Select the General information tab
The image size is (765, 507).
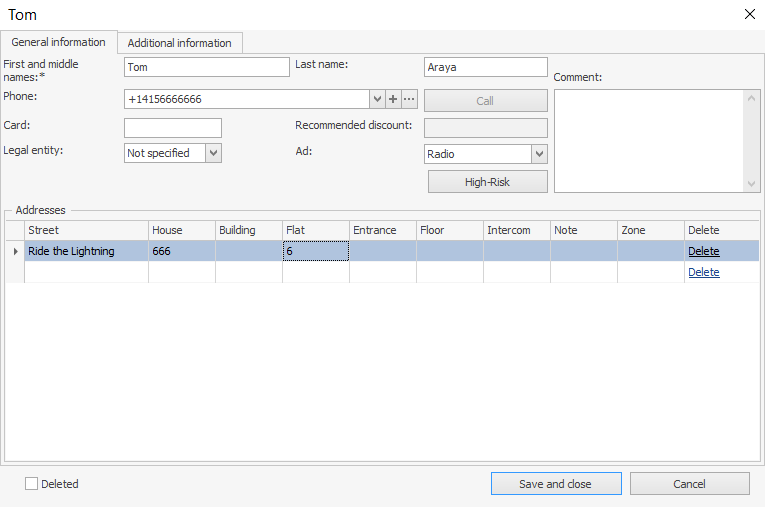58,42
